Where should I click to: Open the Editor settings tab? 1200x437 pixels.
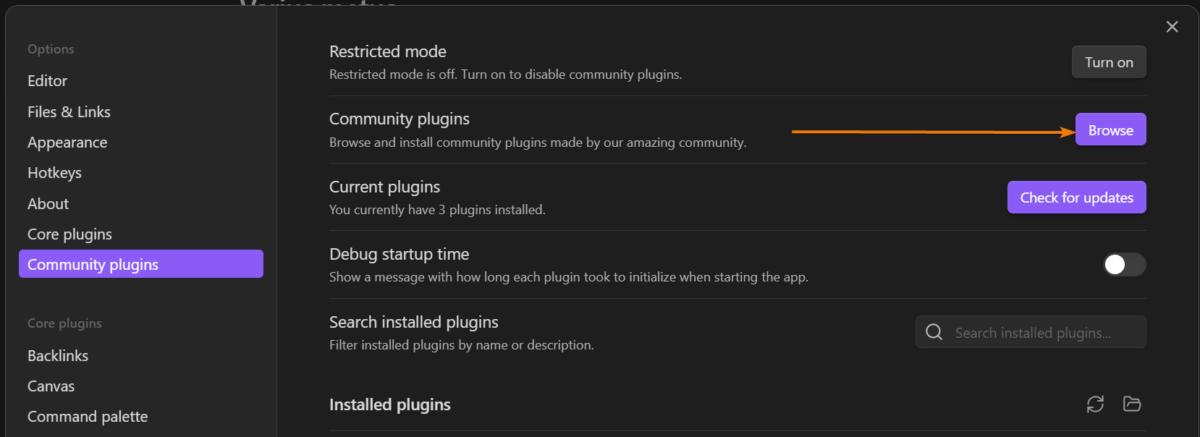coord(48,81)
